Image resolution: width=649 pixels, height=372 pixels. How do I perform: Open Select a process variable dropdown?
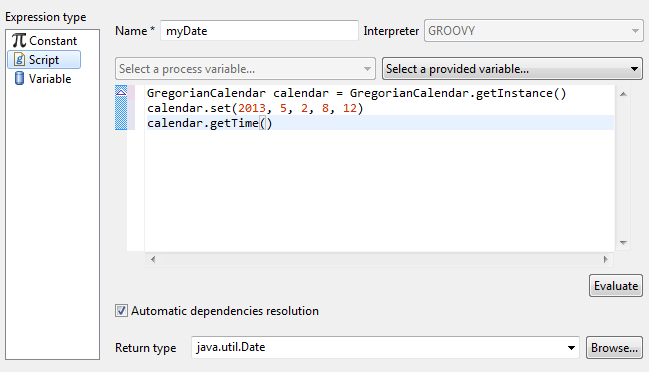click(245, 69)
